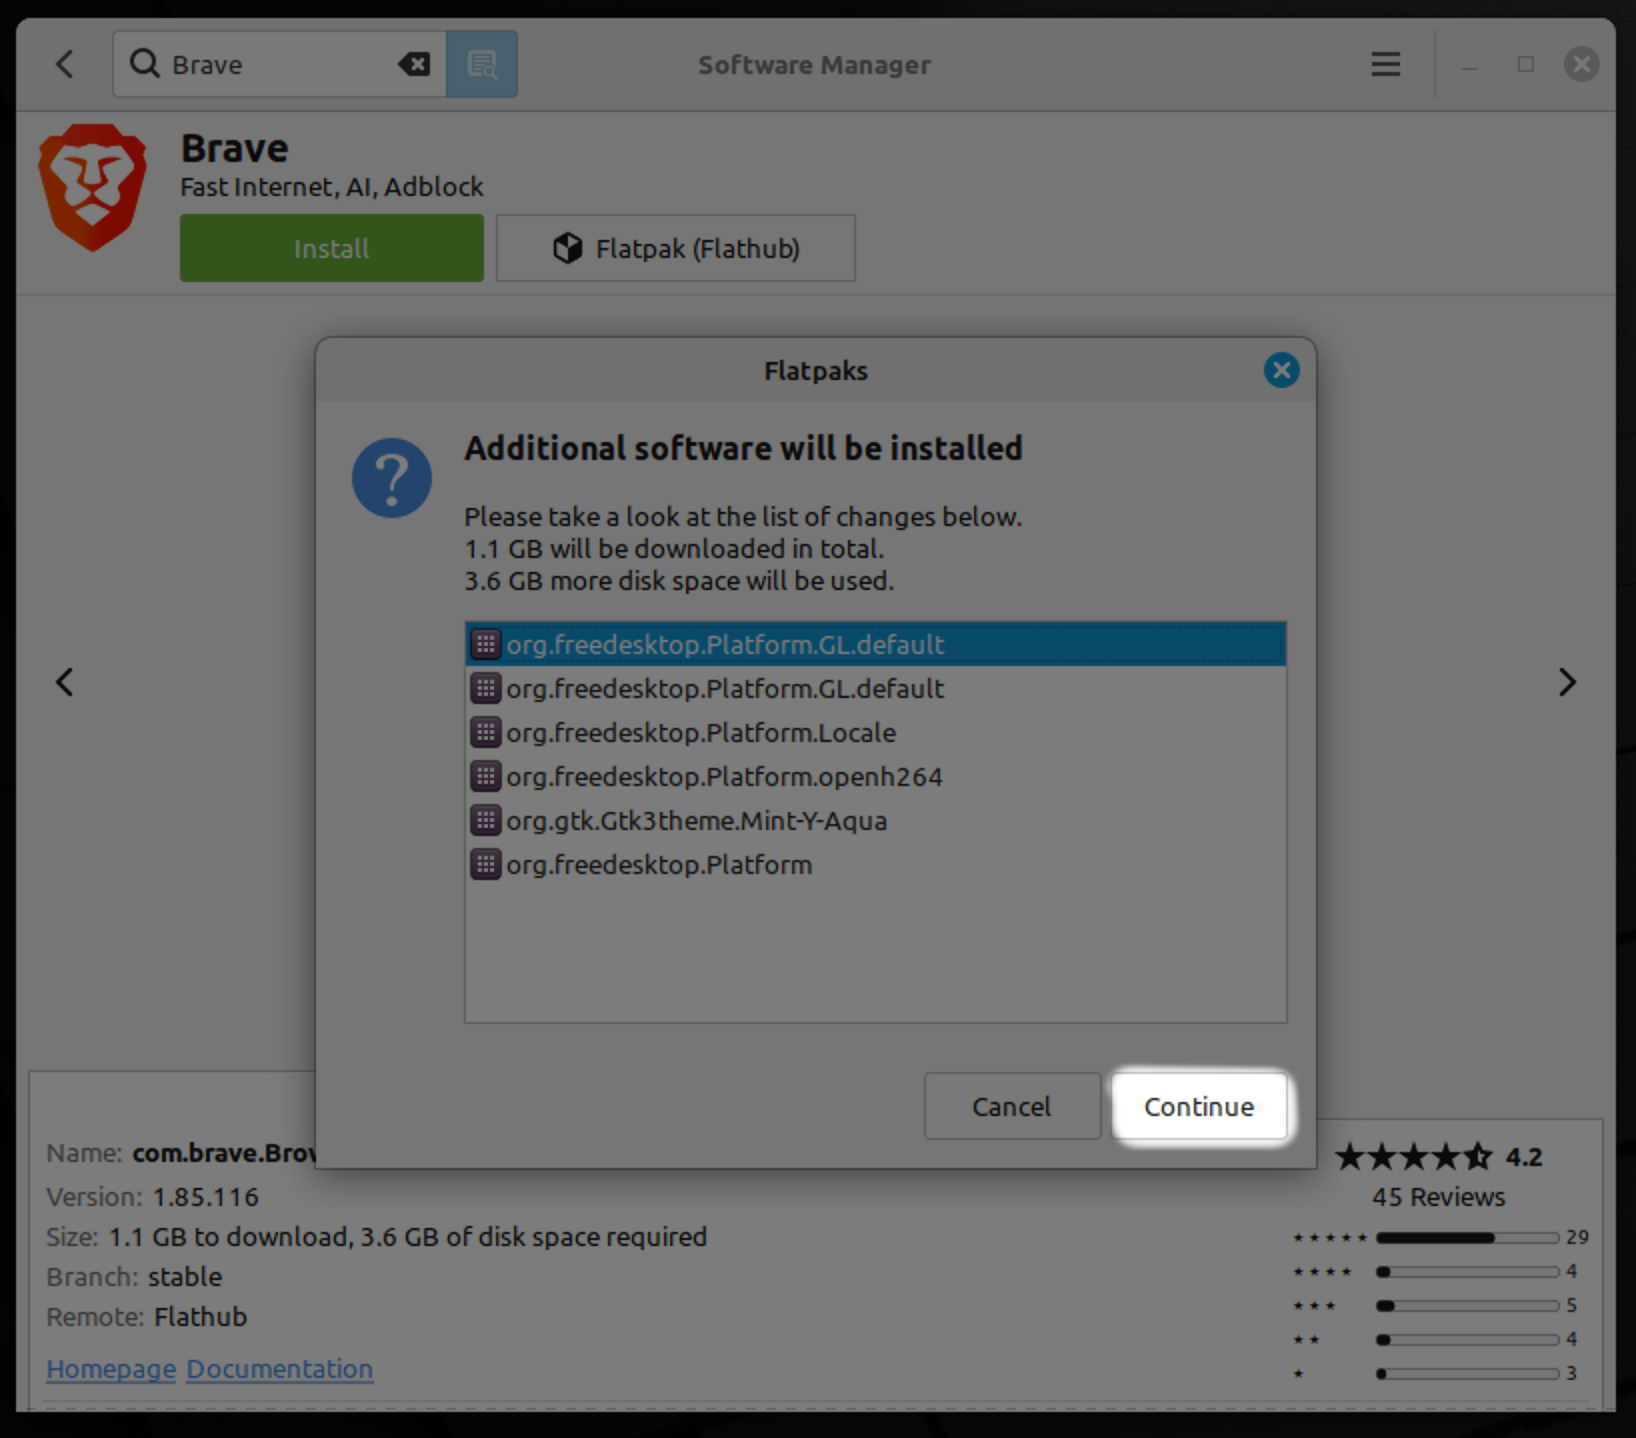1636x1438 pixels.
Task: Click the 45 Reviews label
Action: pos(1438,1197)
